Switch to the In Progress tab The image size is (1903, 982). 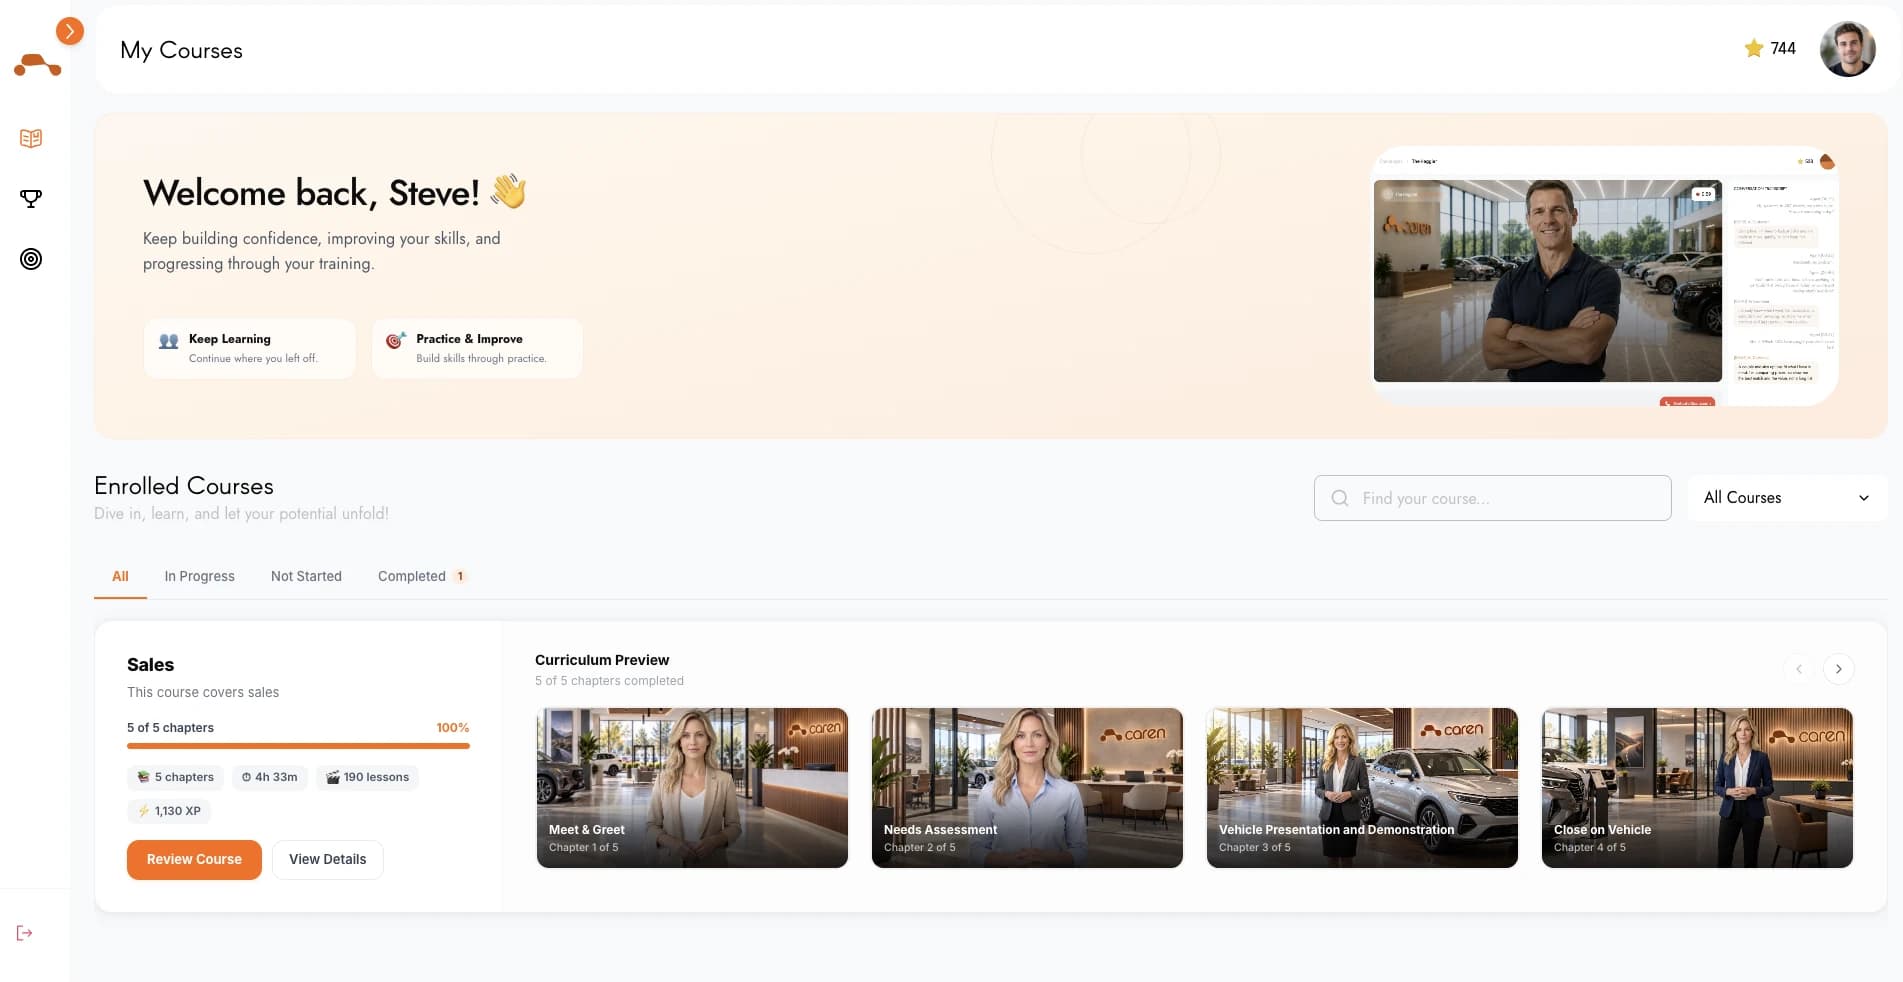(199, 576)
